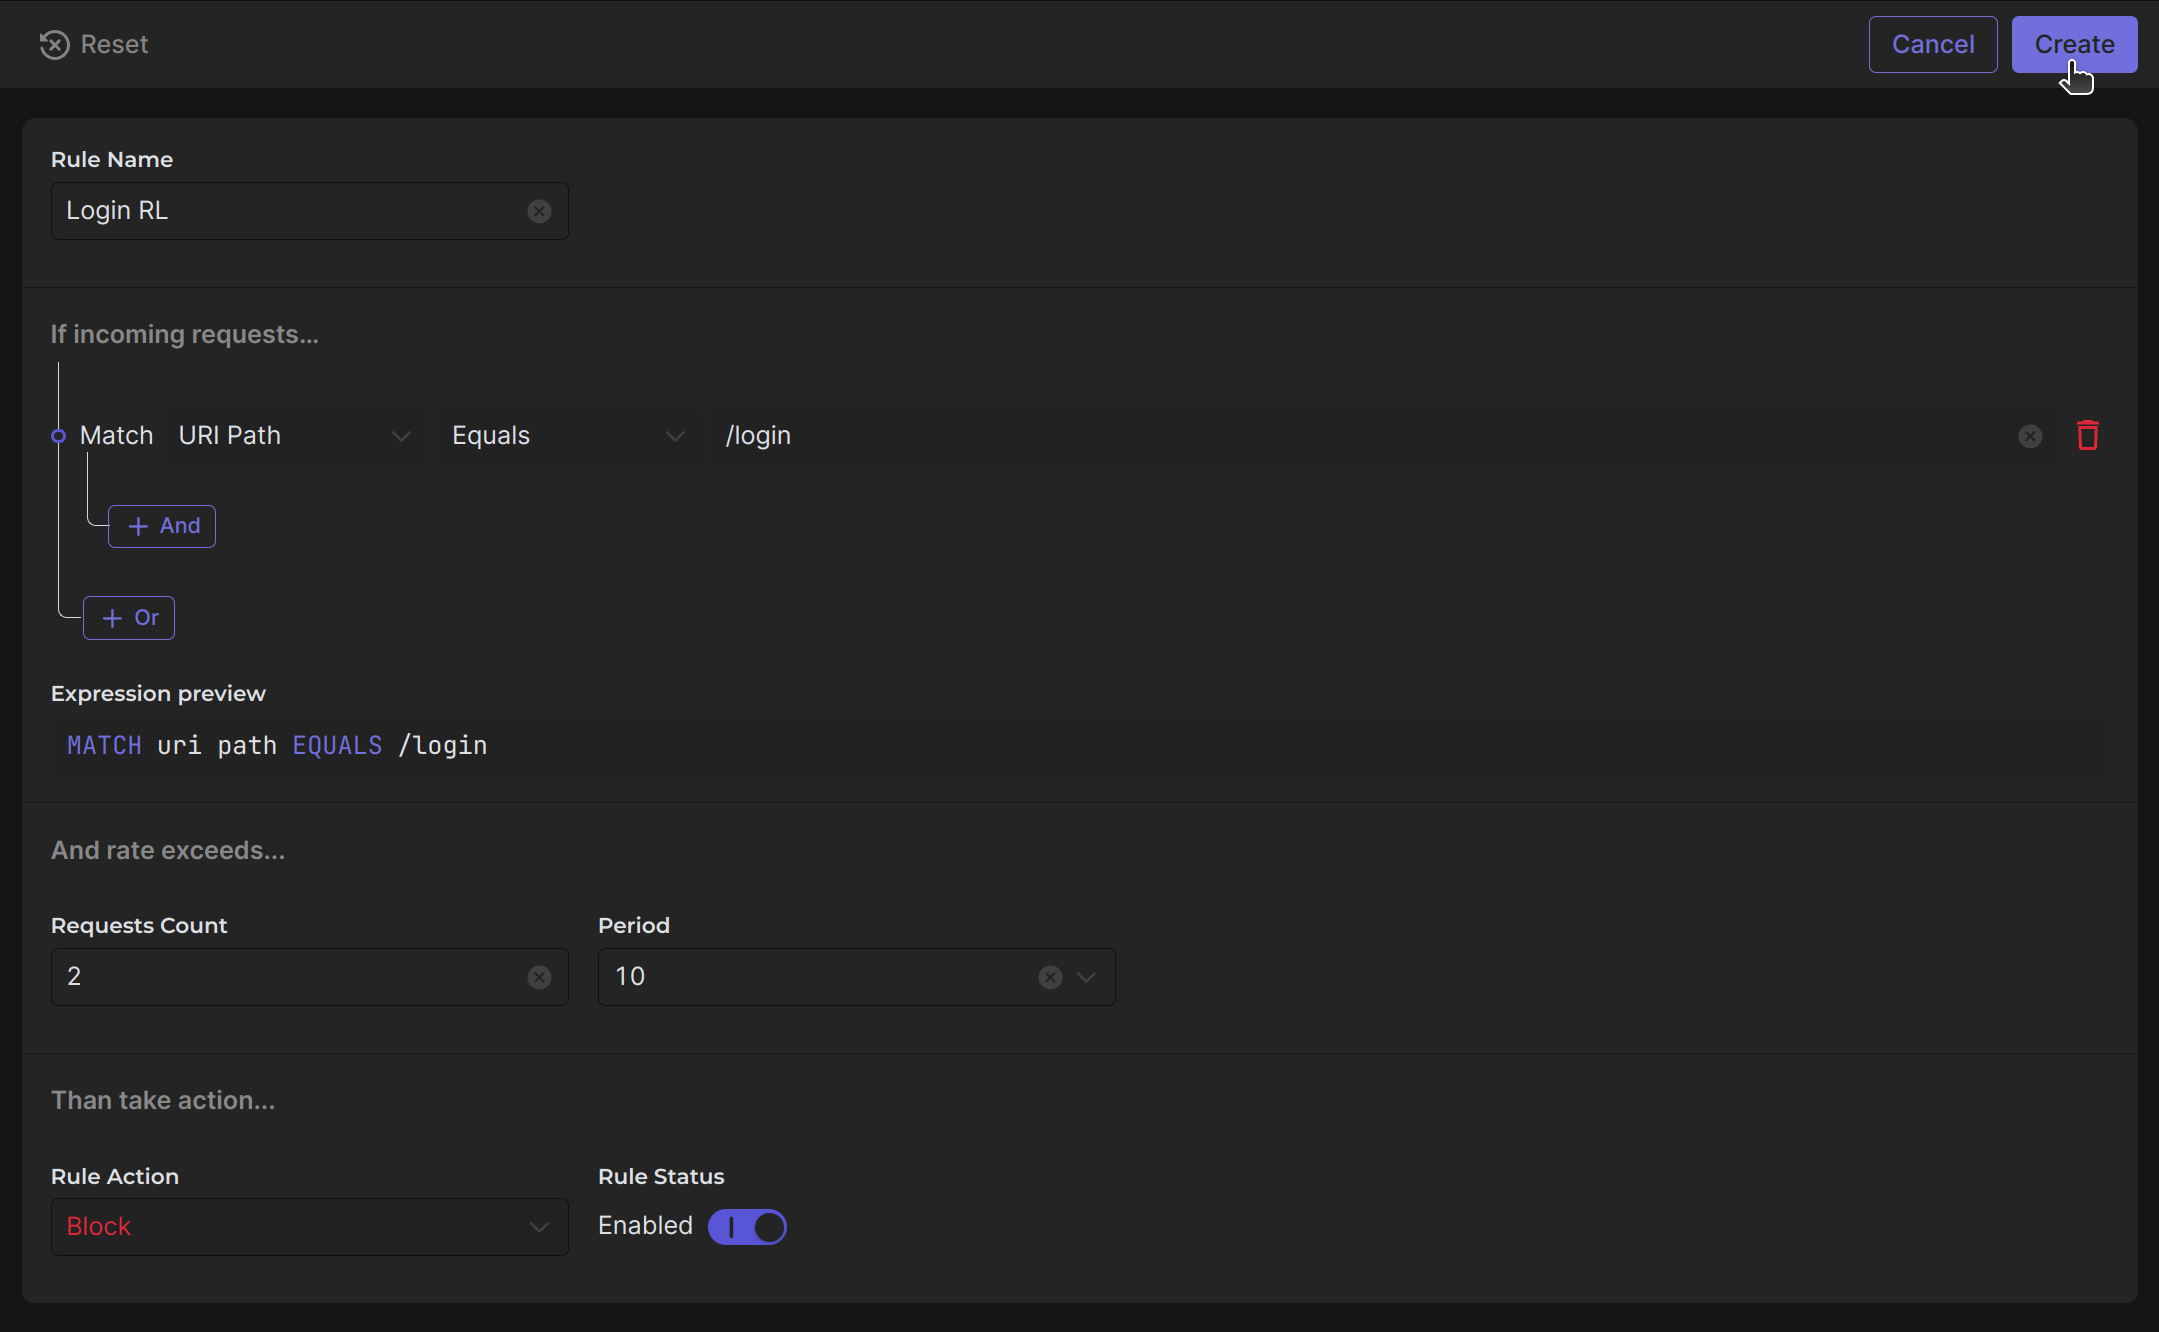Expand the Rule Action Block dropdown
The image size is (2159, 1332).
pos(309,1227)
